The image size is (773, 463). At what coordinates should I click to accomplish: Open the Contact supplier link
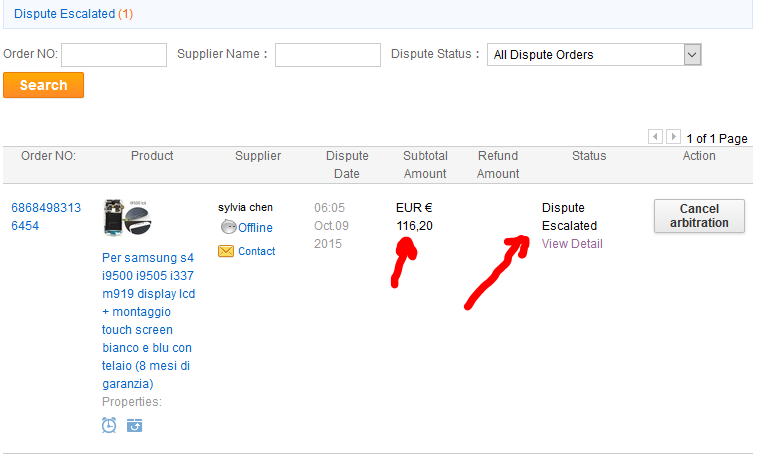pyautogui.click(x=256, y=251)
